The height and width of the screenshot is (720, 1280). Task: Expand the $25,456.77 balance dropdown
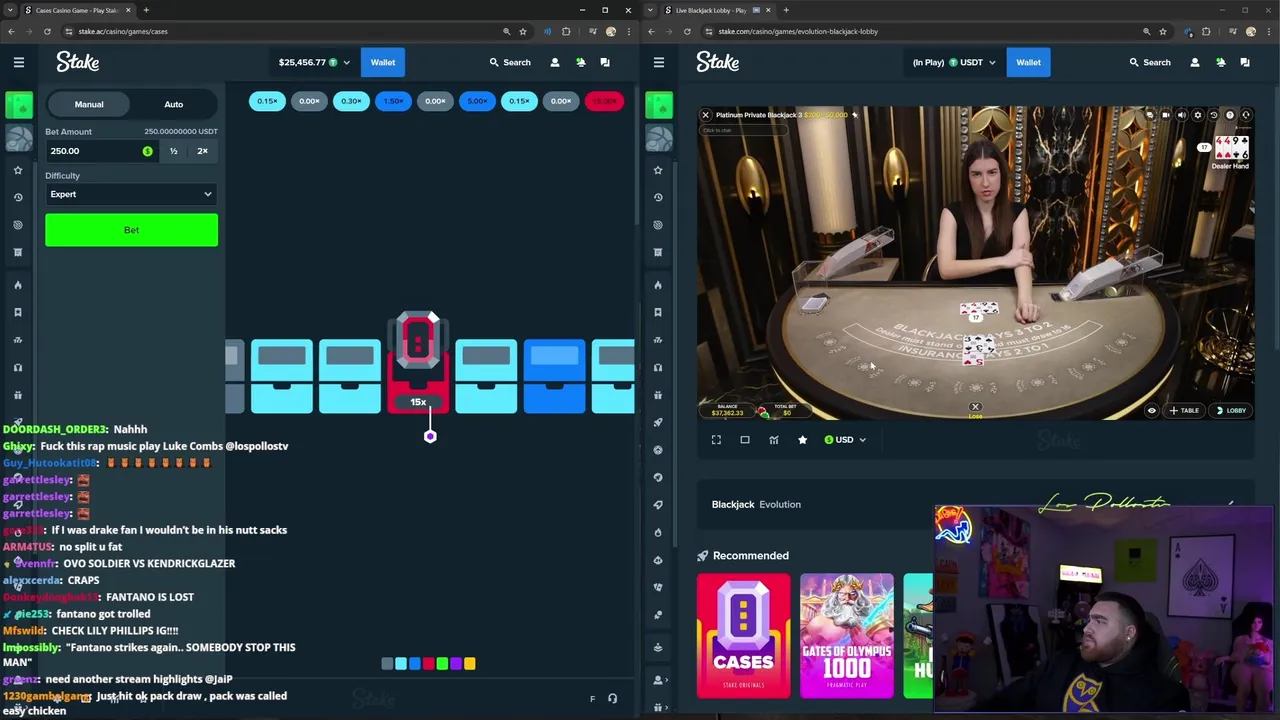[314, 62]
